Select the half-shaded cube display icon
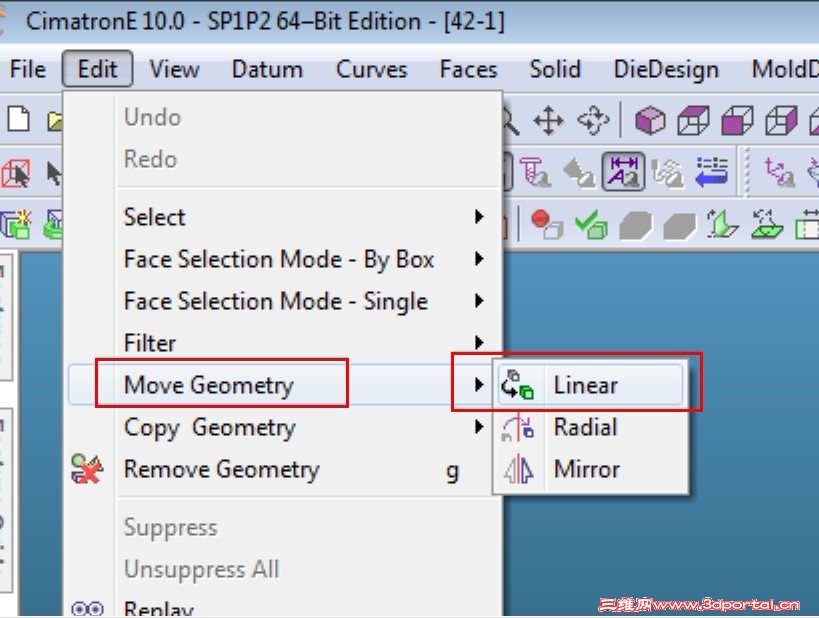Screen dimensions: 819x618 pyautogui.click(x=737, y=120)
